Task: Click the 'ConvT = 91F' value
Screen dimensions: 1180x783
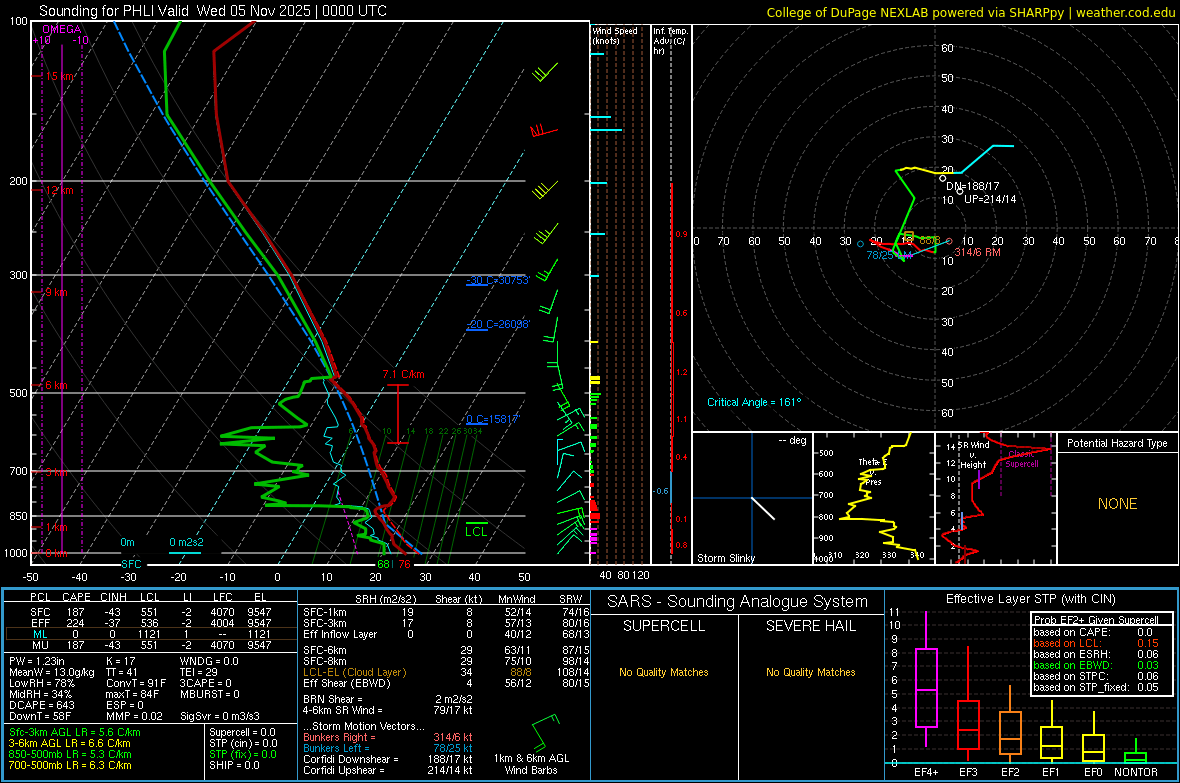Action: (135, 684)
